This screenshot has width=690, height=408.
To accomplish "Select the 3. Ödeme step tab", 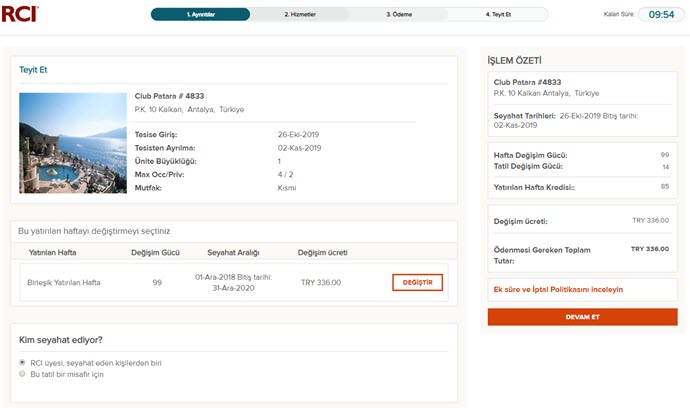I will (x=399, y=14).
